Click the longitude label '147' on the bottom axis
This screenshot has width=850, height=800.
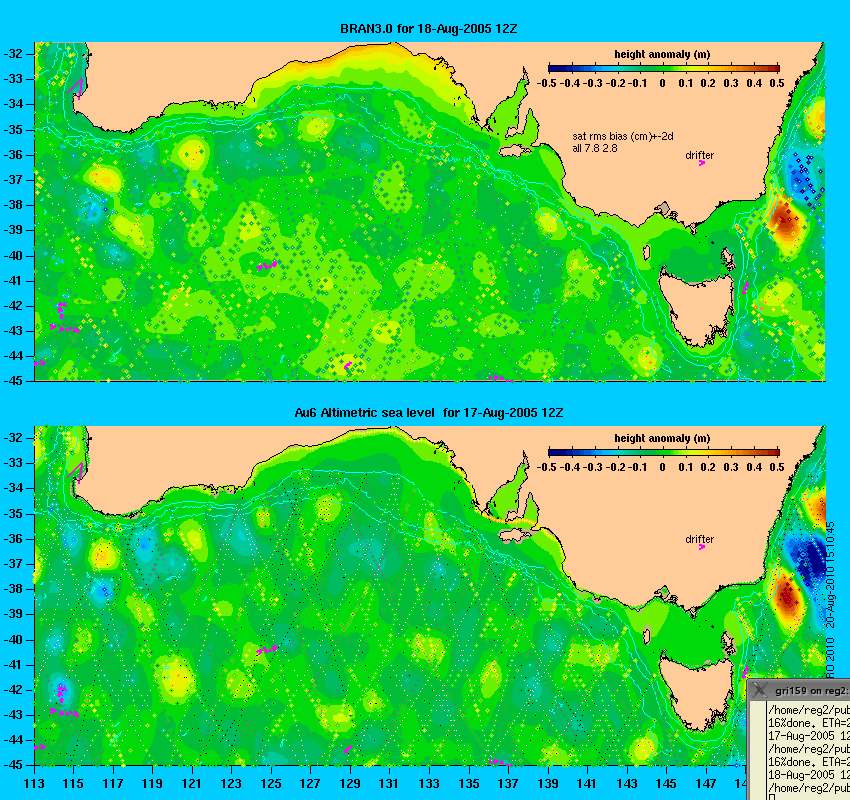(705, 783)
